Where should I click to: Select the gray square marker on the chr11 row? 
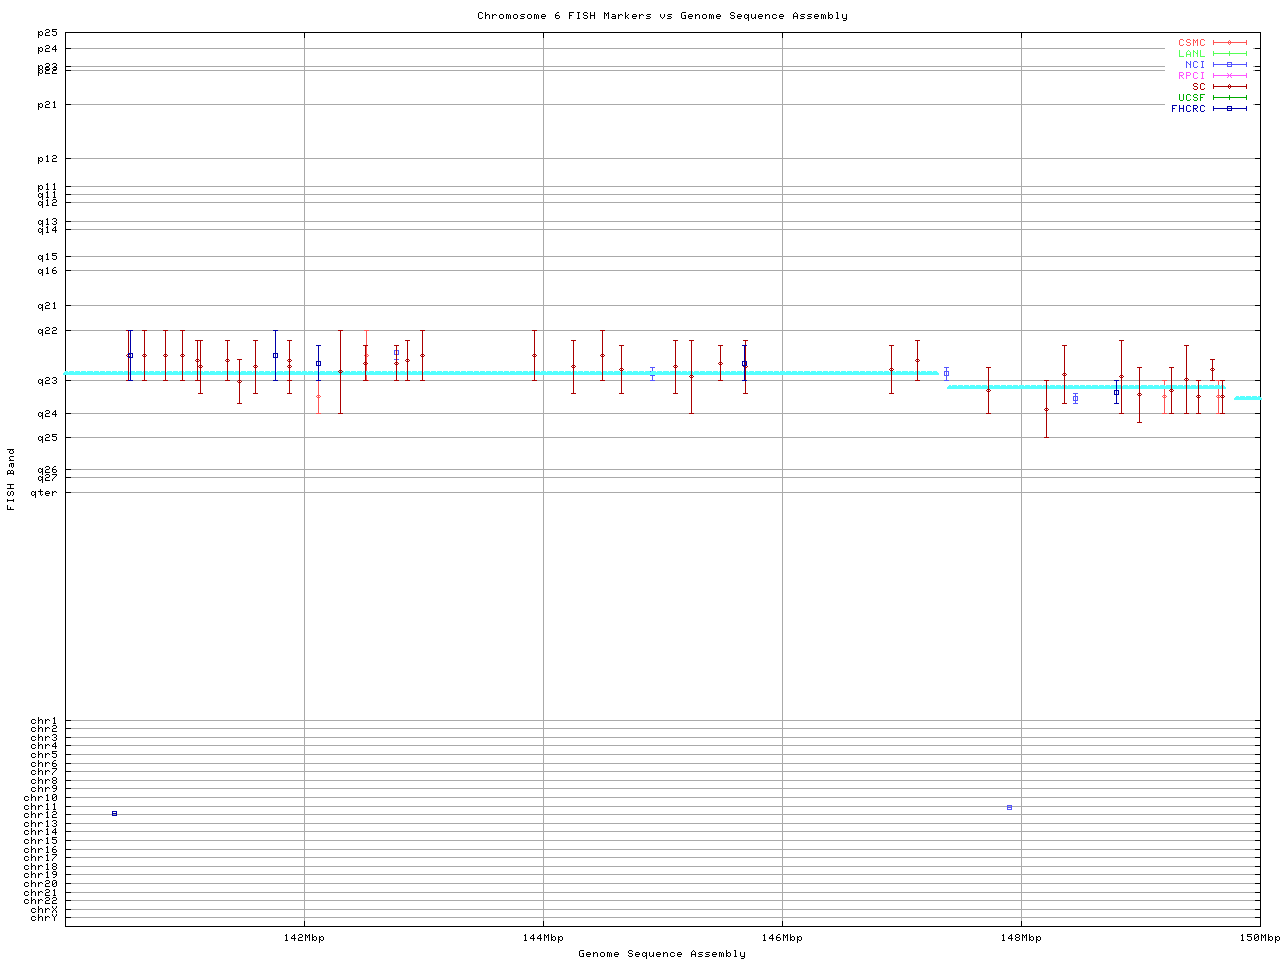(x=1009, y=807)
